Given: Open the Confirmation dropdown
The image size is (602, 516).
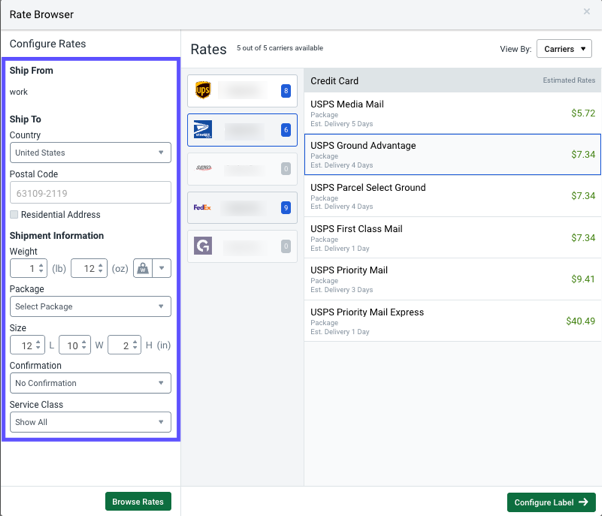Looking at the screenshot, I should point(91,383).
